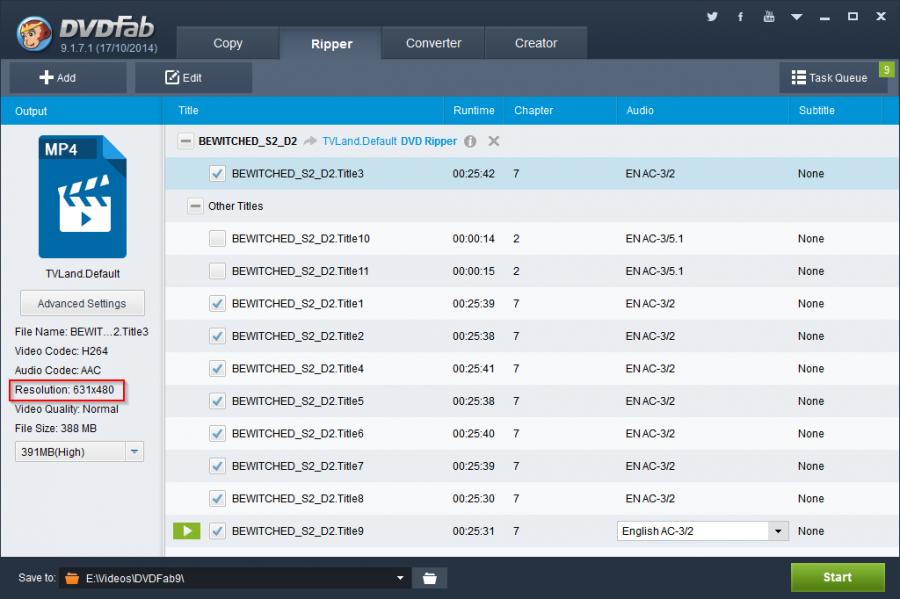Uncheck BEWITCHED_S2_D2.Title4
Viewport: 900px width, 599px height.
pos(217,368)
